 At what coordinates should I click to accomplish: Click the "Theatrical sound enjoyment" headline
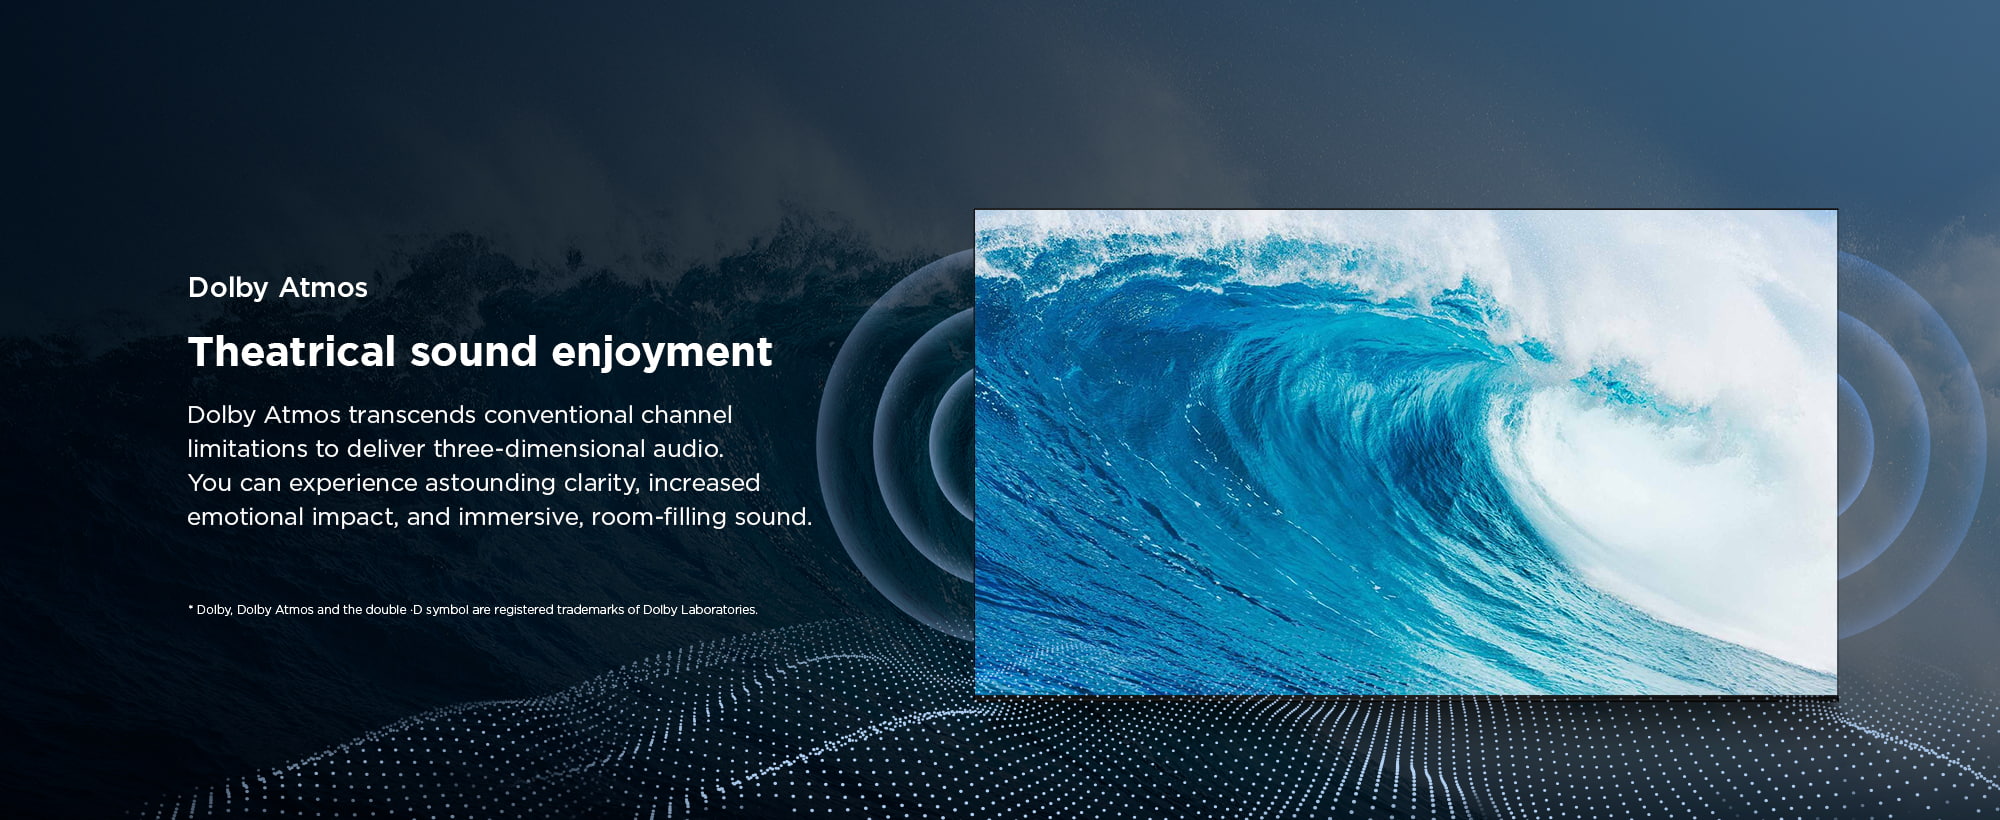click(x=479, y=352)
